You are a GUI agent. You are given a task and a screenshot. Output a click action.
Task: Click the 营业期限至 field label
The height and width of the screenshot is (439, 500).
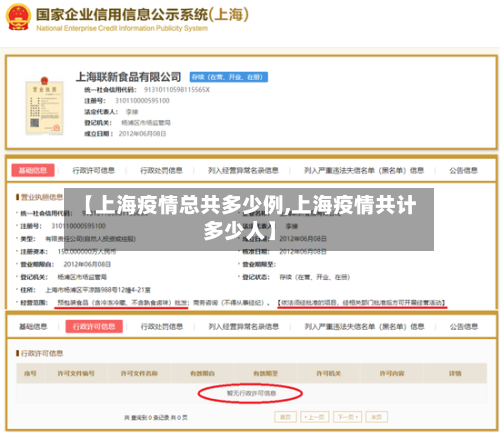[259, 264]
